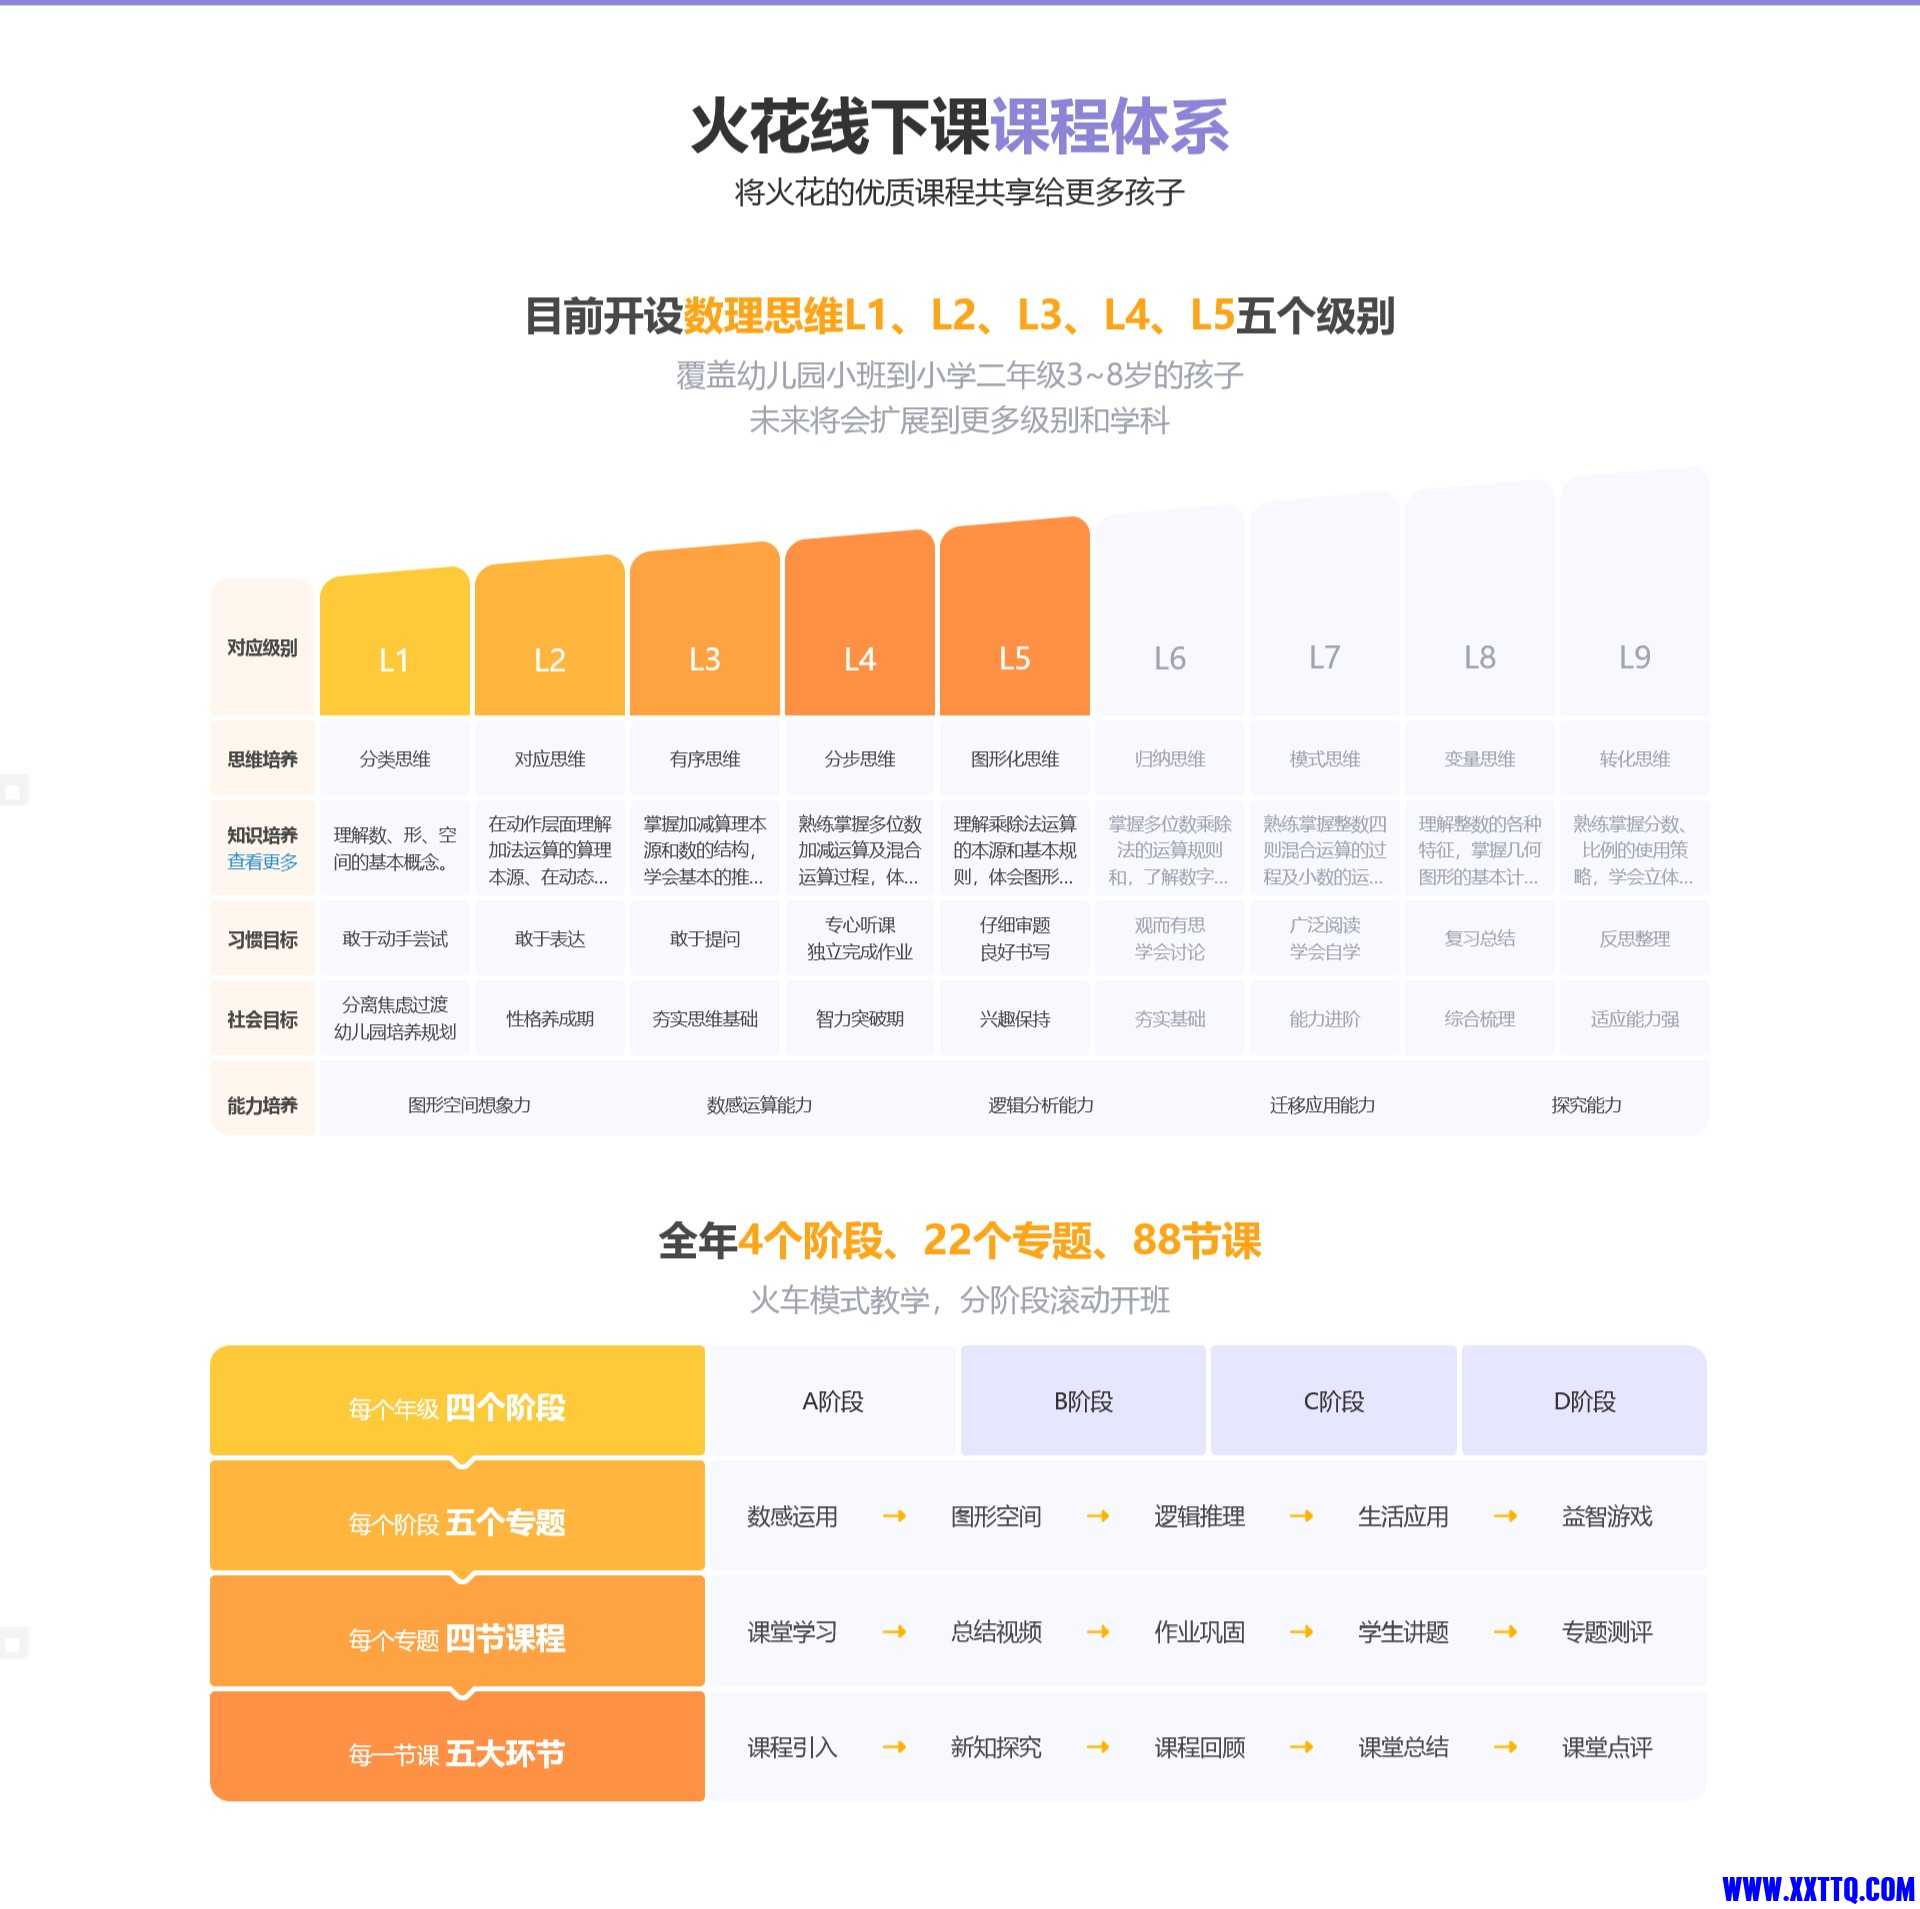Click the 每个专题 四节课程 block
This screenshot has height=1909, width=1920.
[x=457, y=1631]
